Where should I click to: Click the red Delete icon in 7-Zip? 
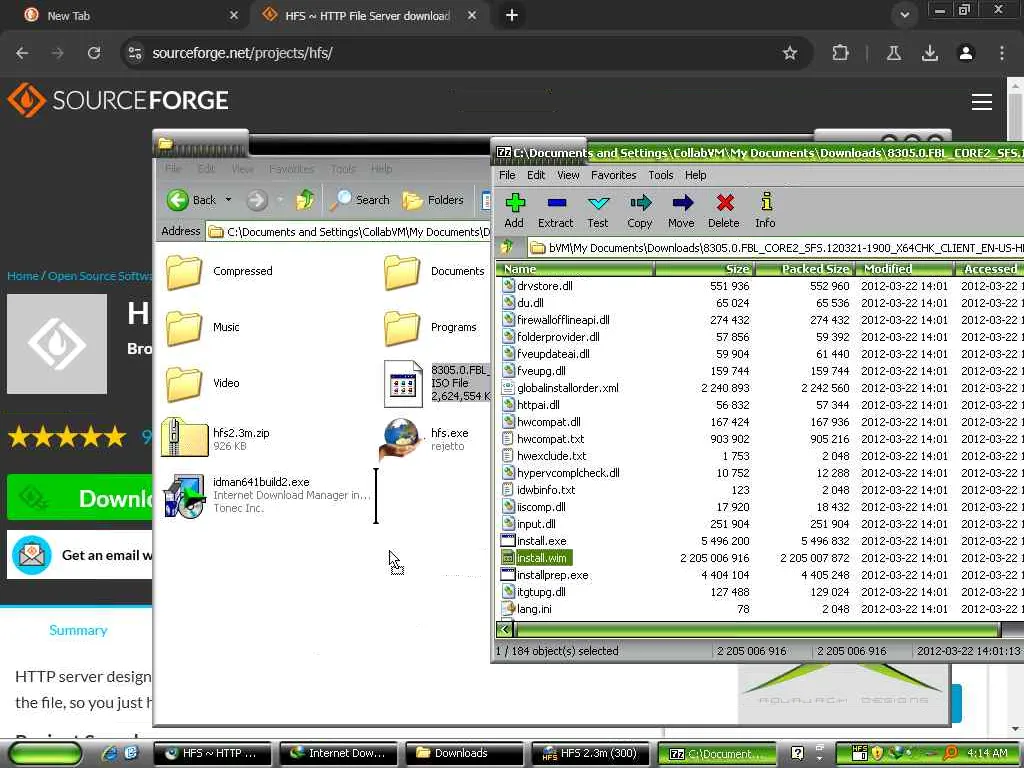[724, 210]
